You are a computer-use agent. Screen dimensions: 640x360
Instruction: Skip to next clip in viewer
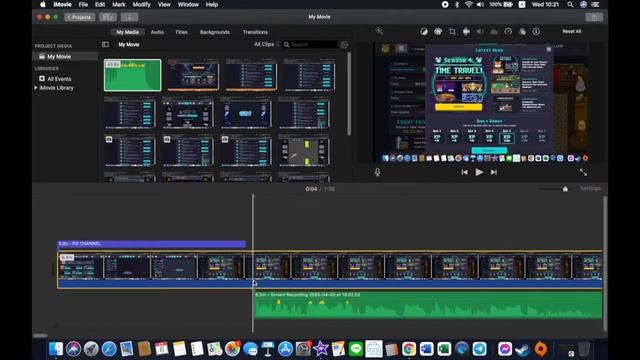click(x=494, y=172)
